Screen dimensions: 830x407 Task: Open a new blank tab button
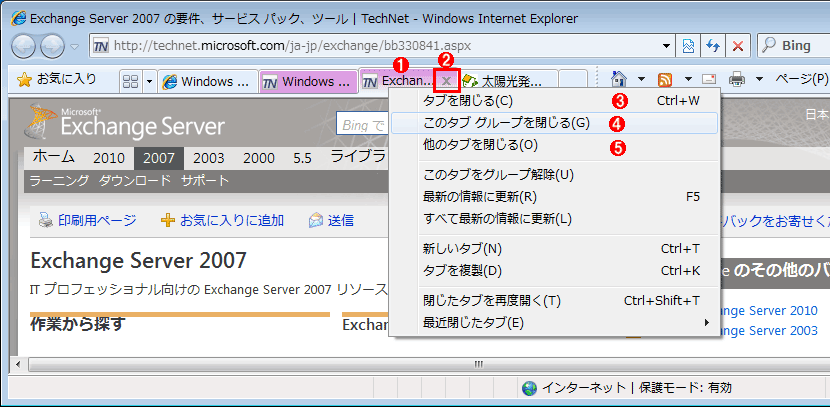pos(573,81)
